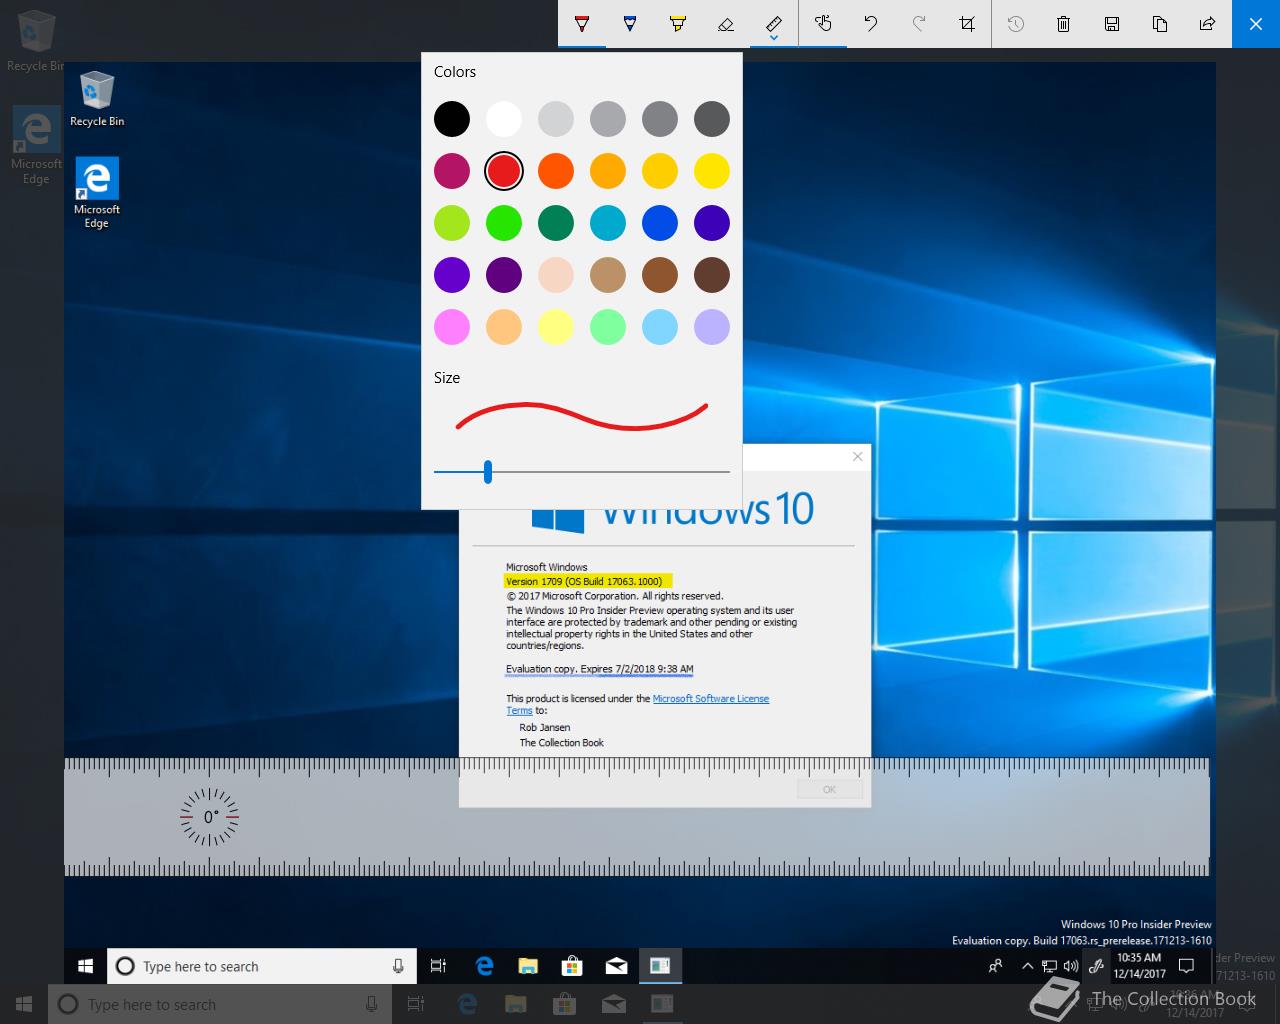Activate the crop tool

[967, 23]
